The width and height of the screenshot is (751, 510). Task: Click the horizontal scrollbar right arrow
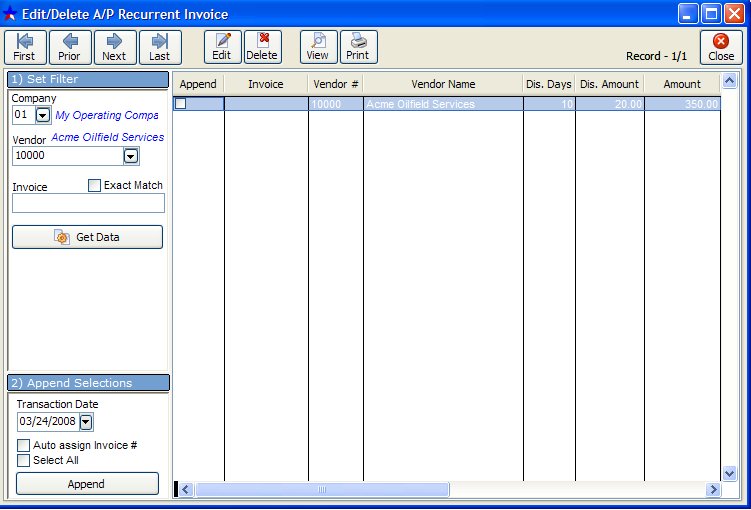tap(713, 489)
